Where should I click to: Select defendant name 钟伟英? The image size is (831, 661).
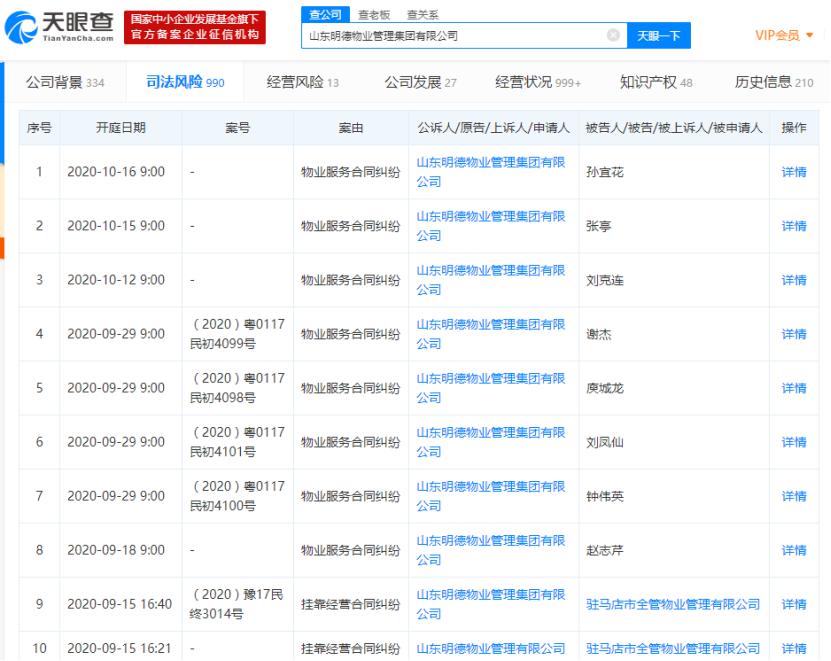pos(605,497)
